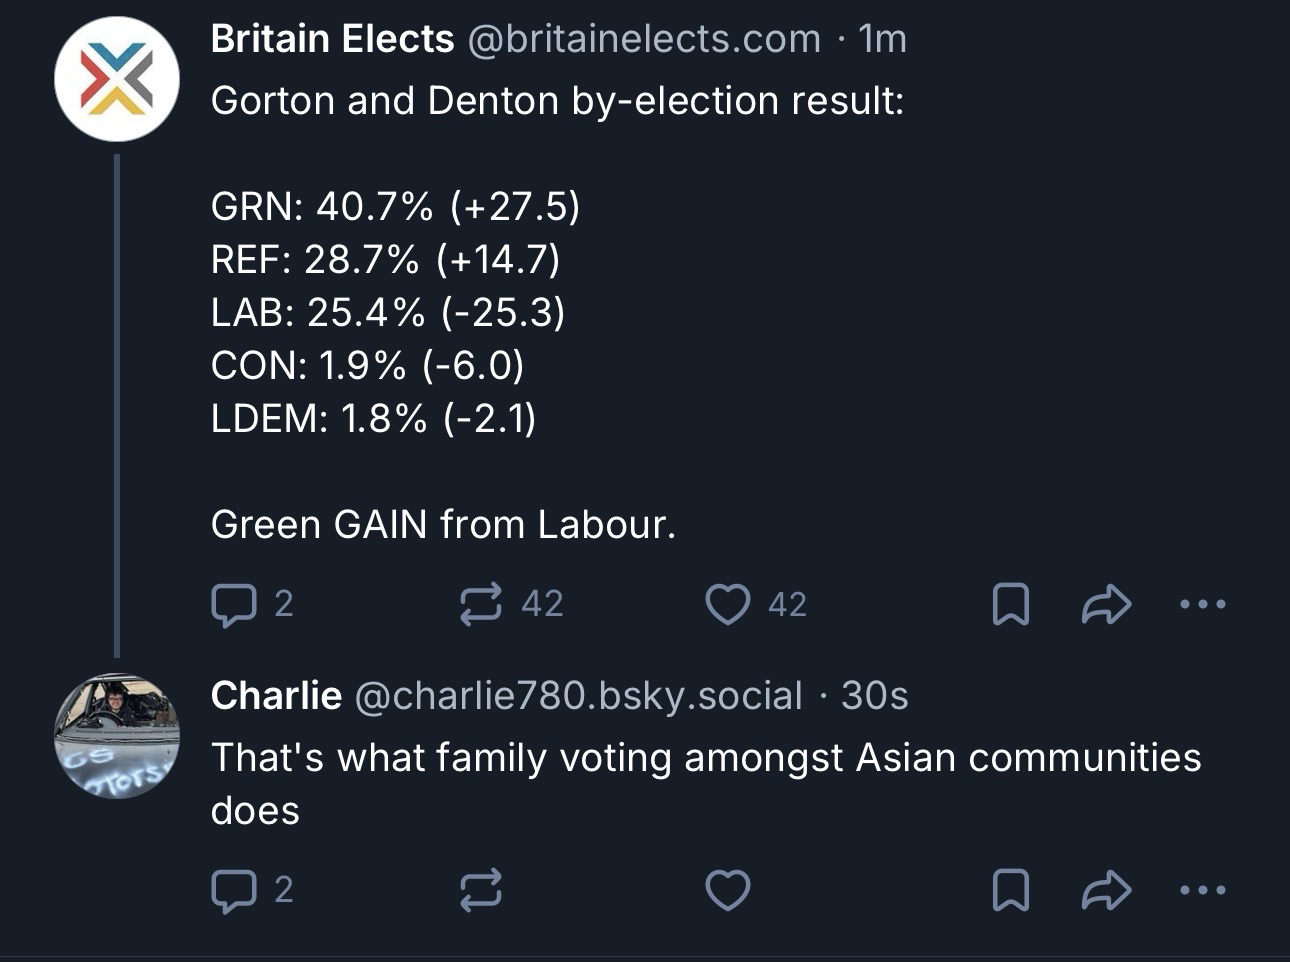This screenshot has width=1290, height=962.
Task: Click the Britain Elects display name
Action: coord(332,39)
